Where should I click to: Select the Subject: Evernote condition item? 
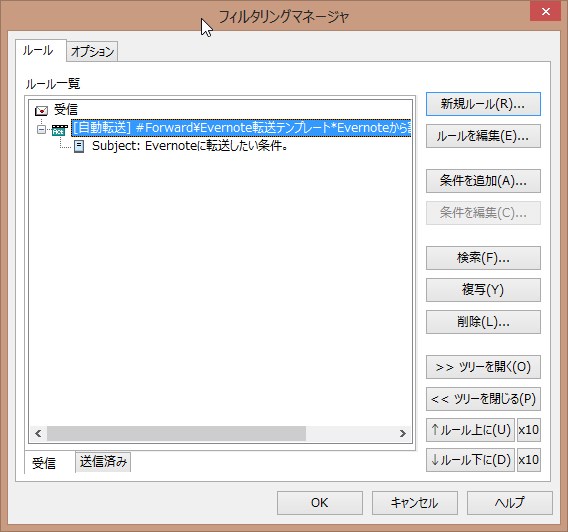(x=190, y=146)
